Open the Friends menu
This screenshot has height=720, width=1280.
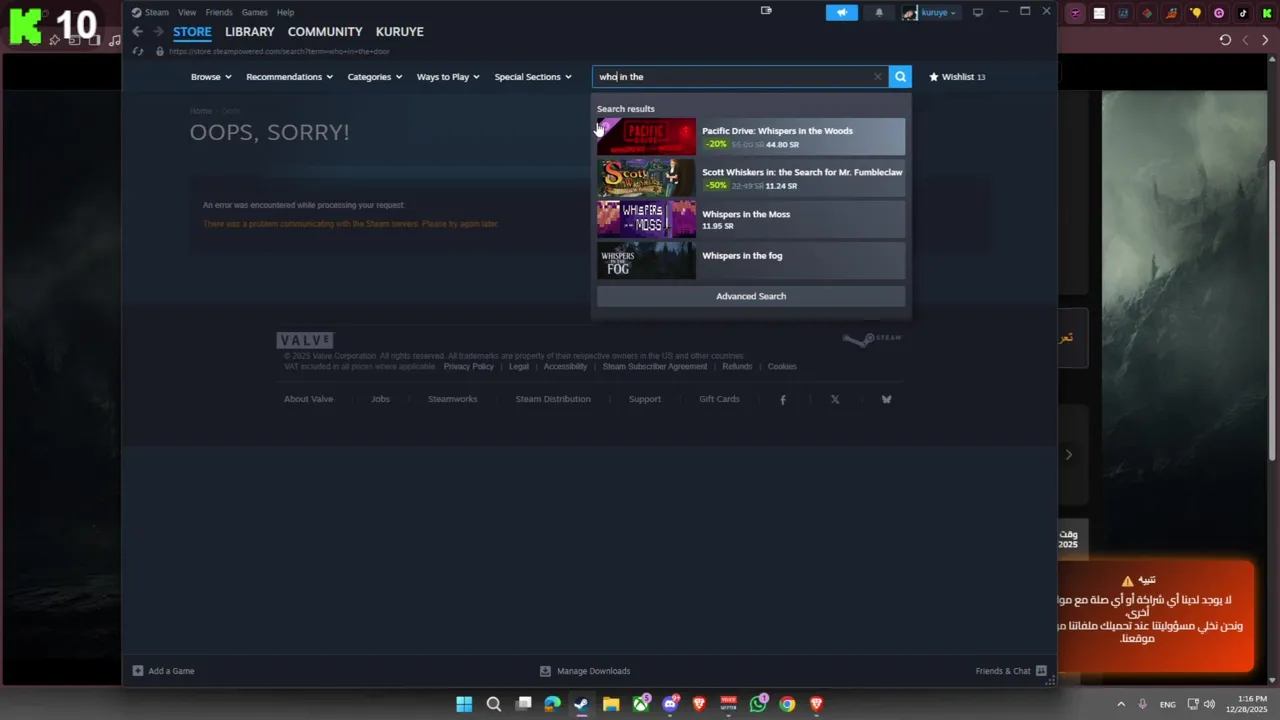point(219,12)
